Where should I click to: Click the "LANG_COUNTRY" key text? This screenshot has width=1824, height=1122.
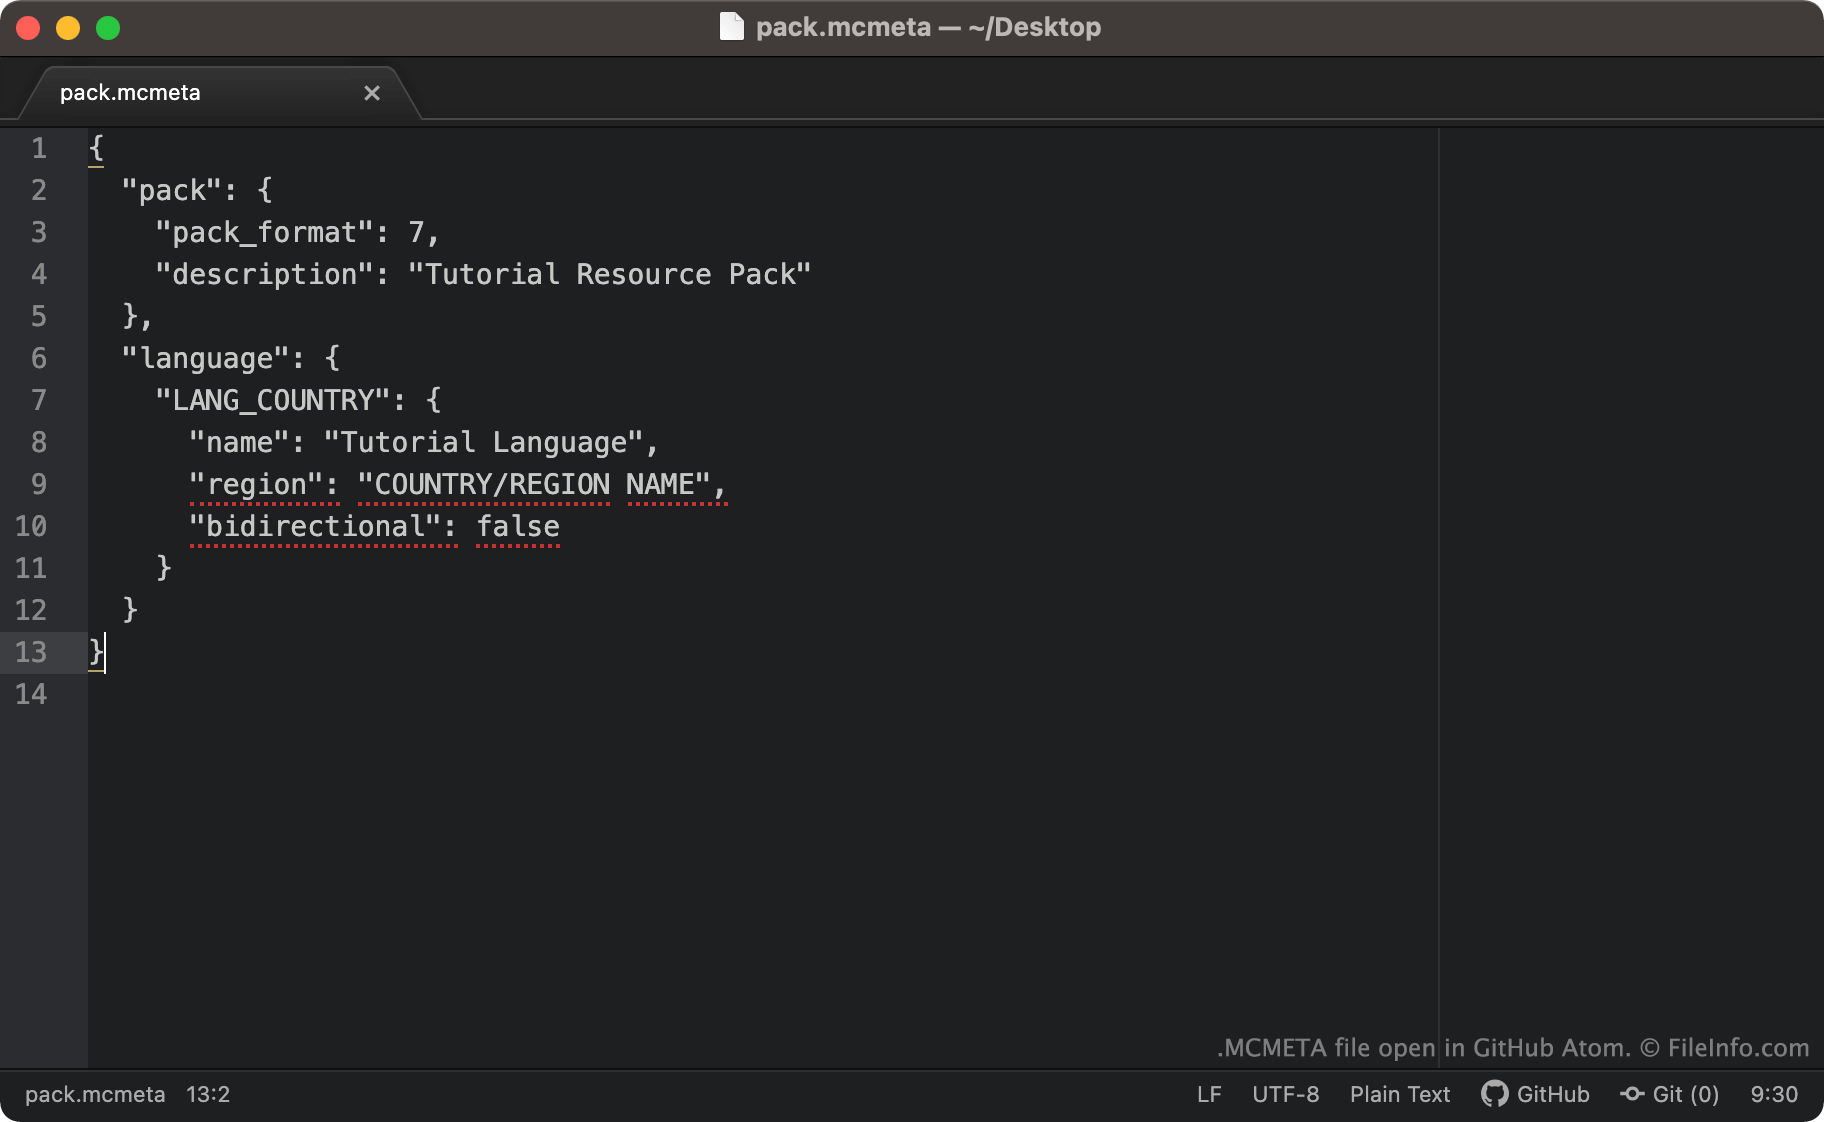pyautogui.click(x=273, y=400)
